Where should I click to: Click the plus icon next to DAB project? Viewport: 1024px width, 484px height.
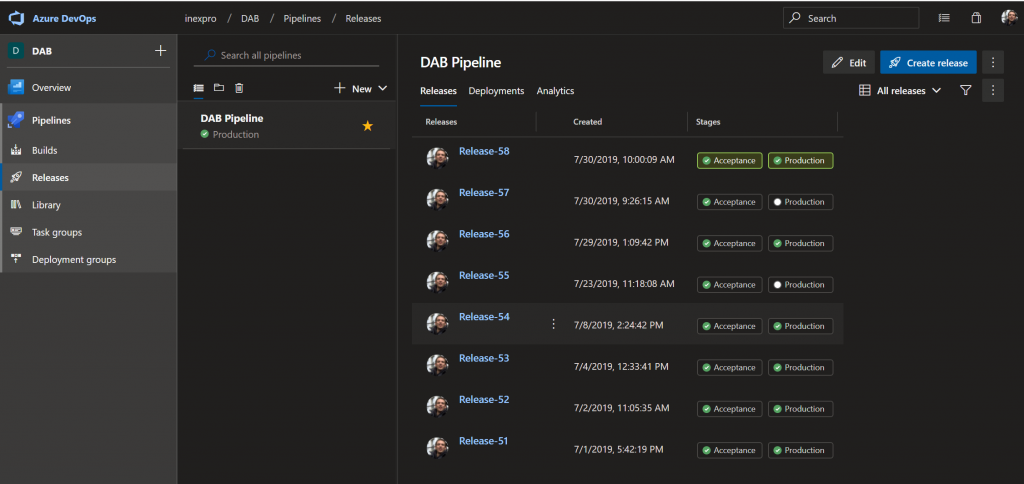tap(160, 50)
